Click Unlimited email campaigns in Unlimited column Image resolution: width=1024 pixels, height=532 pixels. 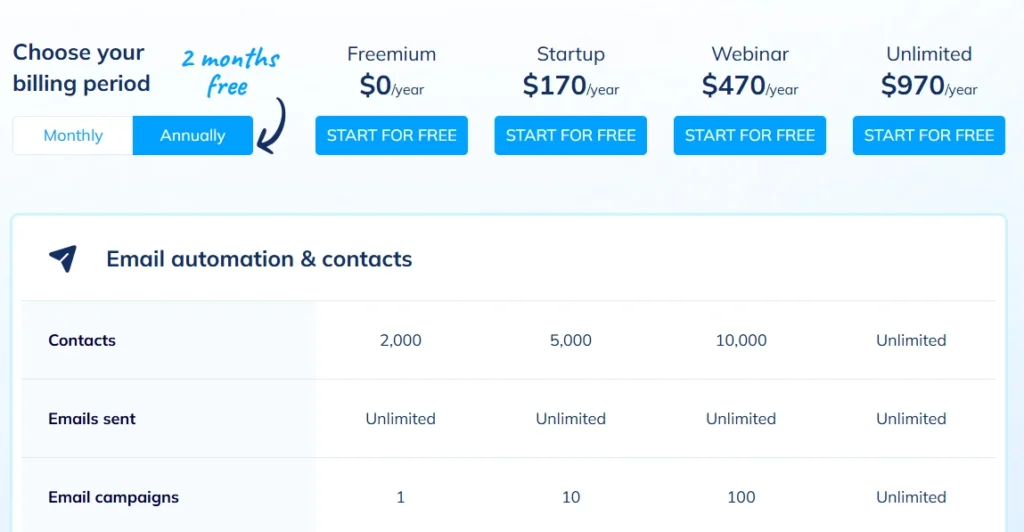(911, 497)
